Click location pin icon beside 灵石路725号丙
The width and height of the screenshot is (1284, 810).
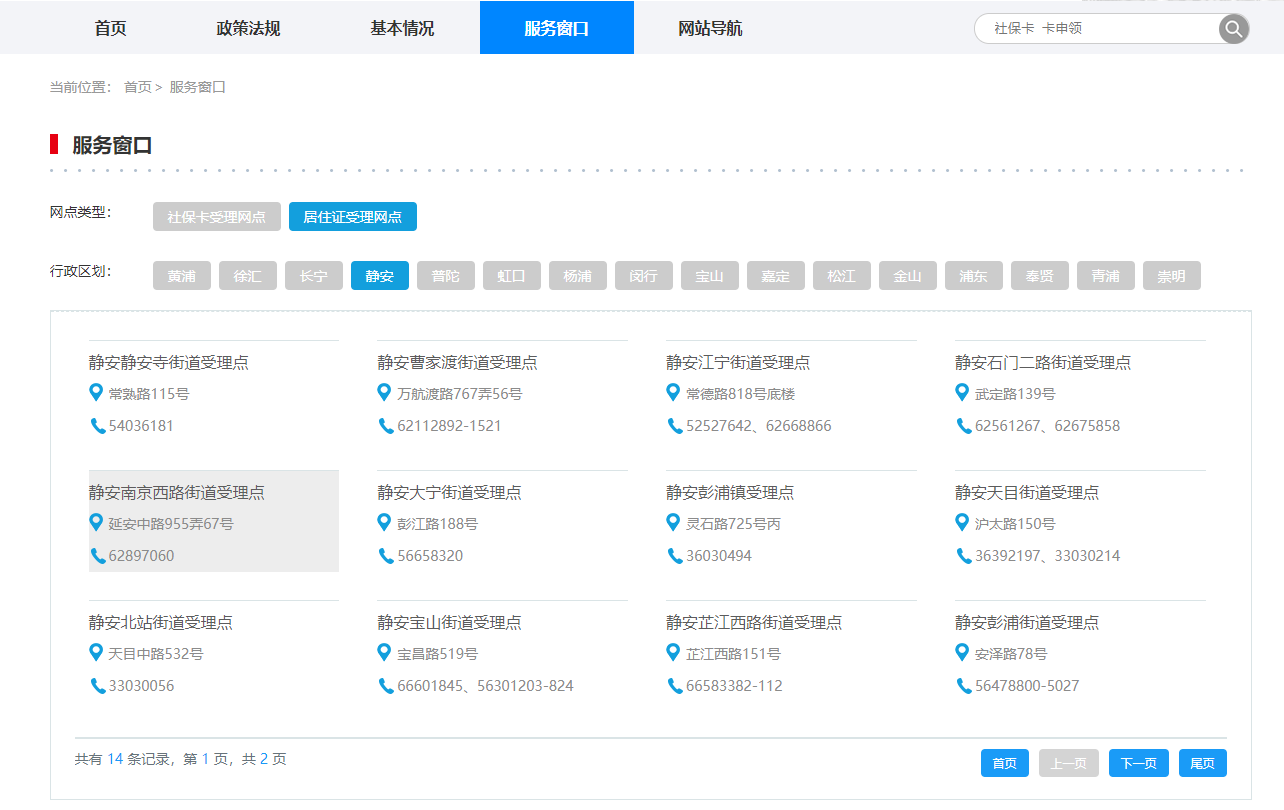(x=673, y=522)
